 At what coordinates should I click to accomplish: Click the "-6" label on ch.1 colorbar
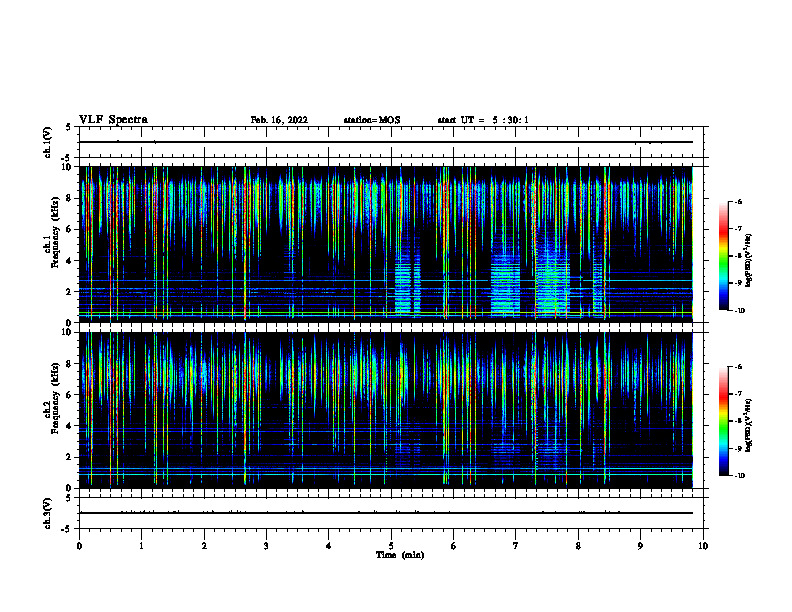pyautogui.click(x=737, y=201)
